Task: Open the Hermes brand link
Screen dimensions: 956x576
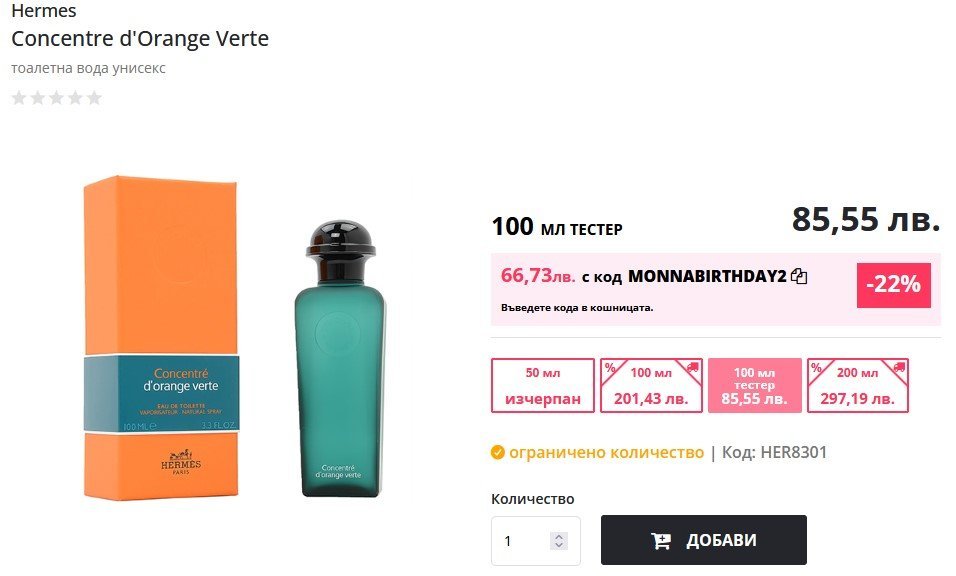Action: (x=43, y=11)
